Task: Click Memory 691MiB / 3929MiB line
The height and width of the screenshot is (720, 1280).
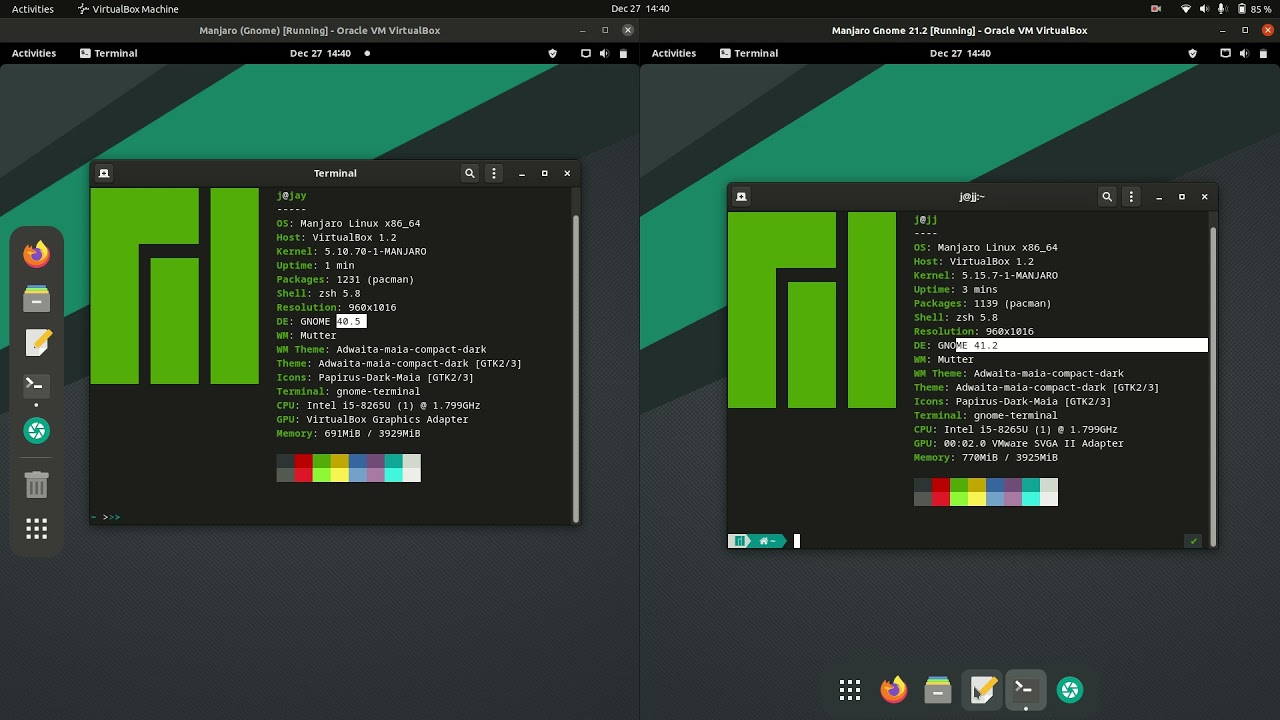Action: [x=348, y=434]
